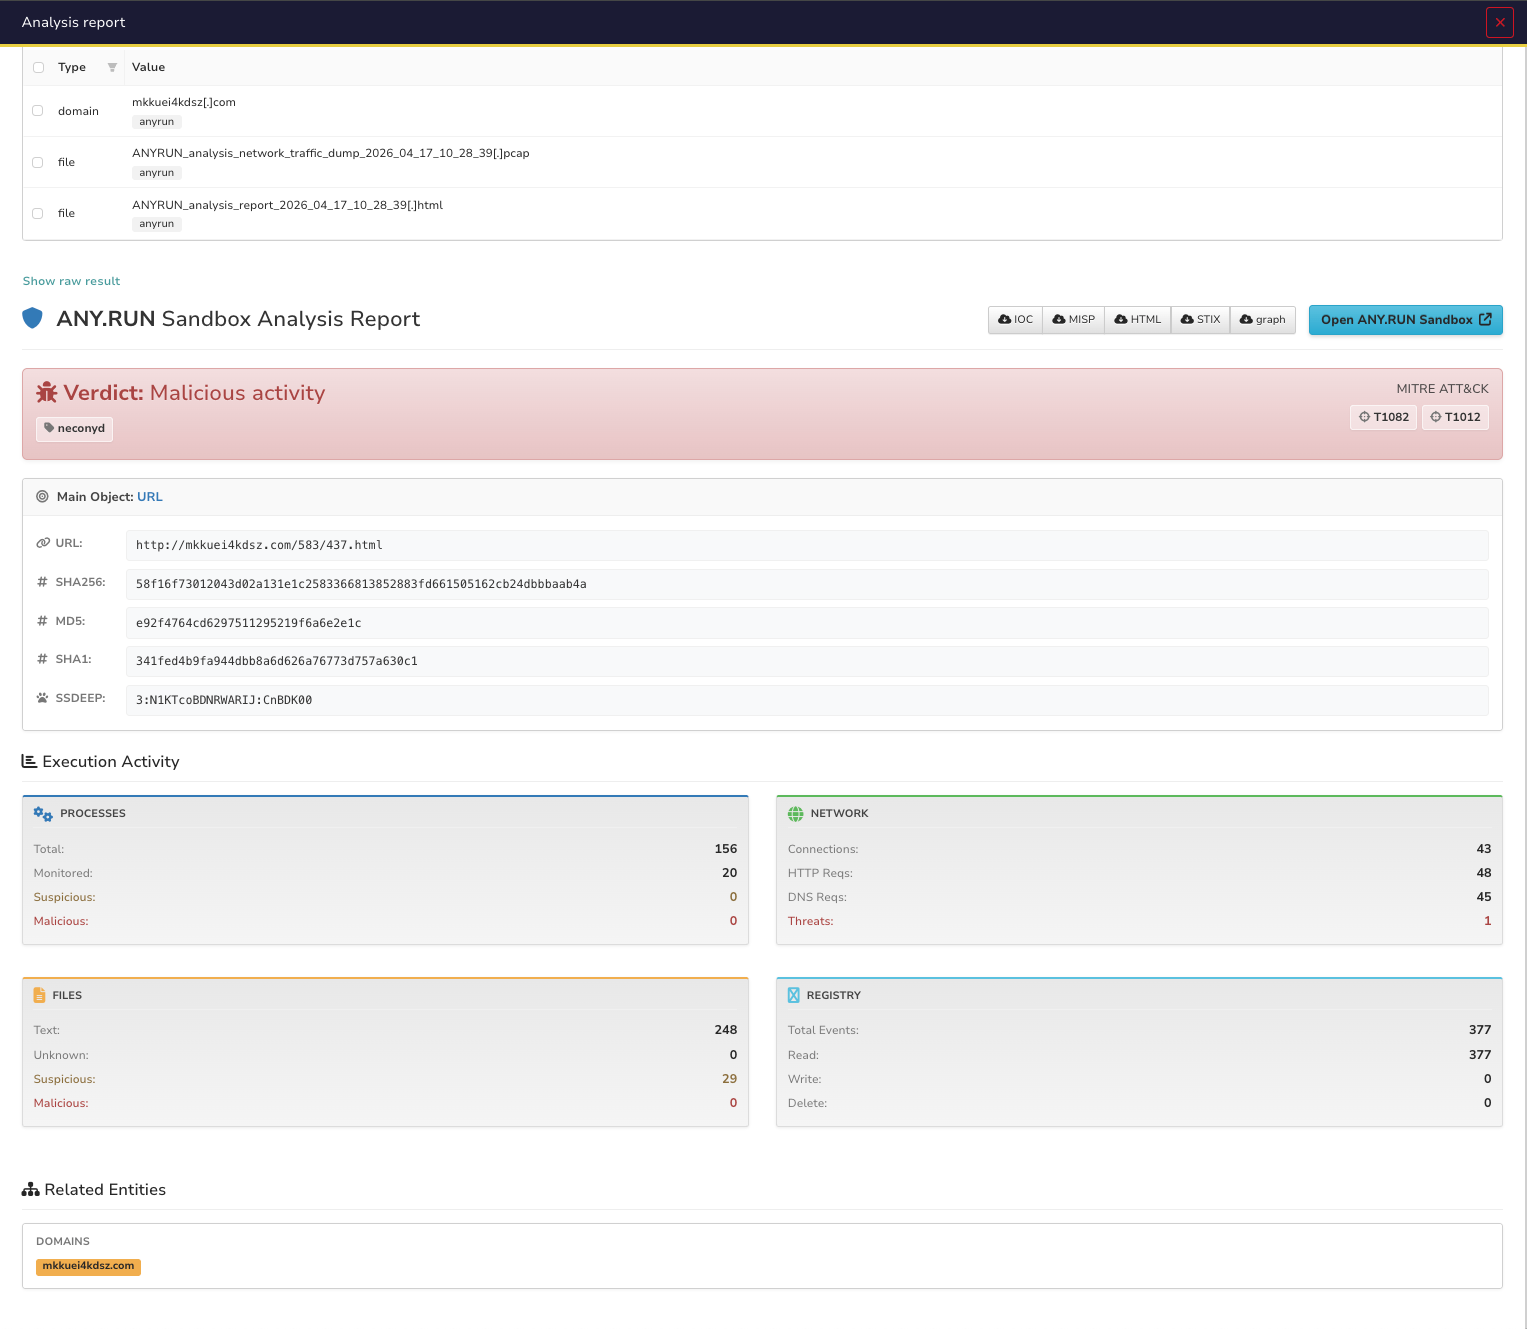Open MITRE technique T1012

(x=1455, y=417)
